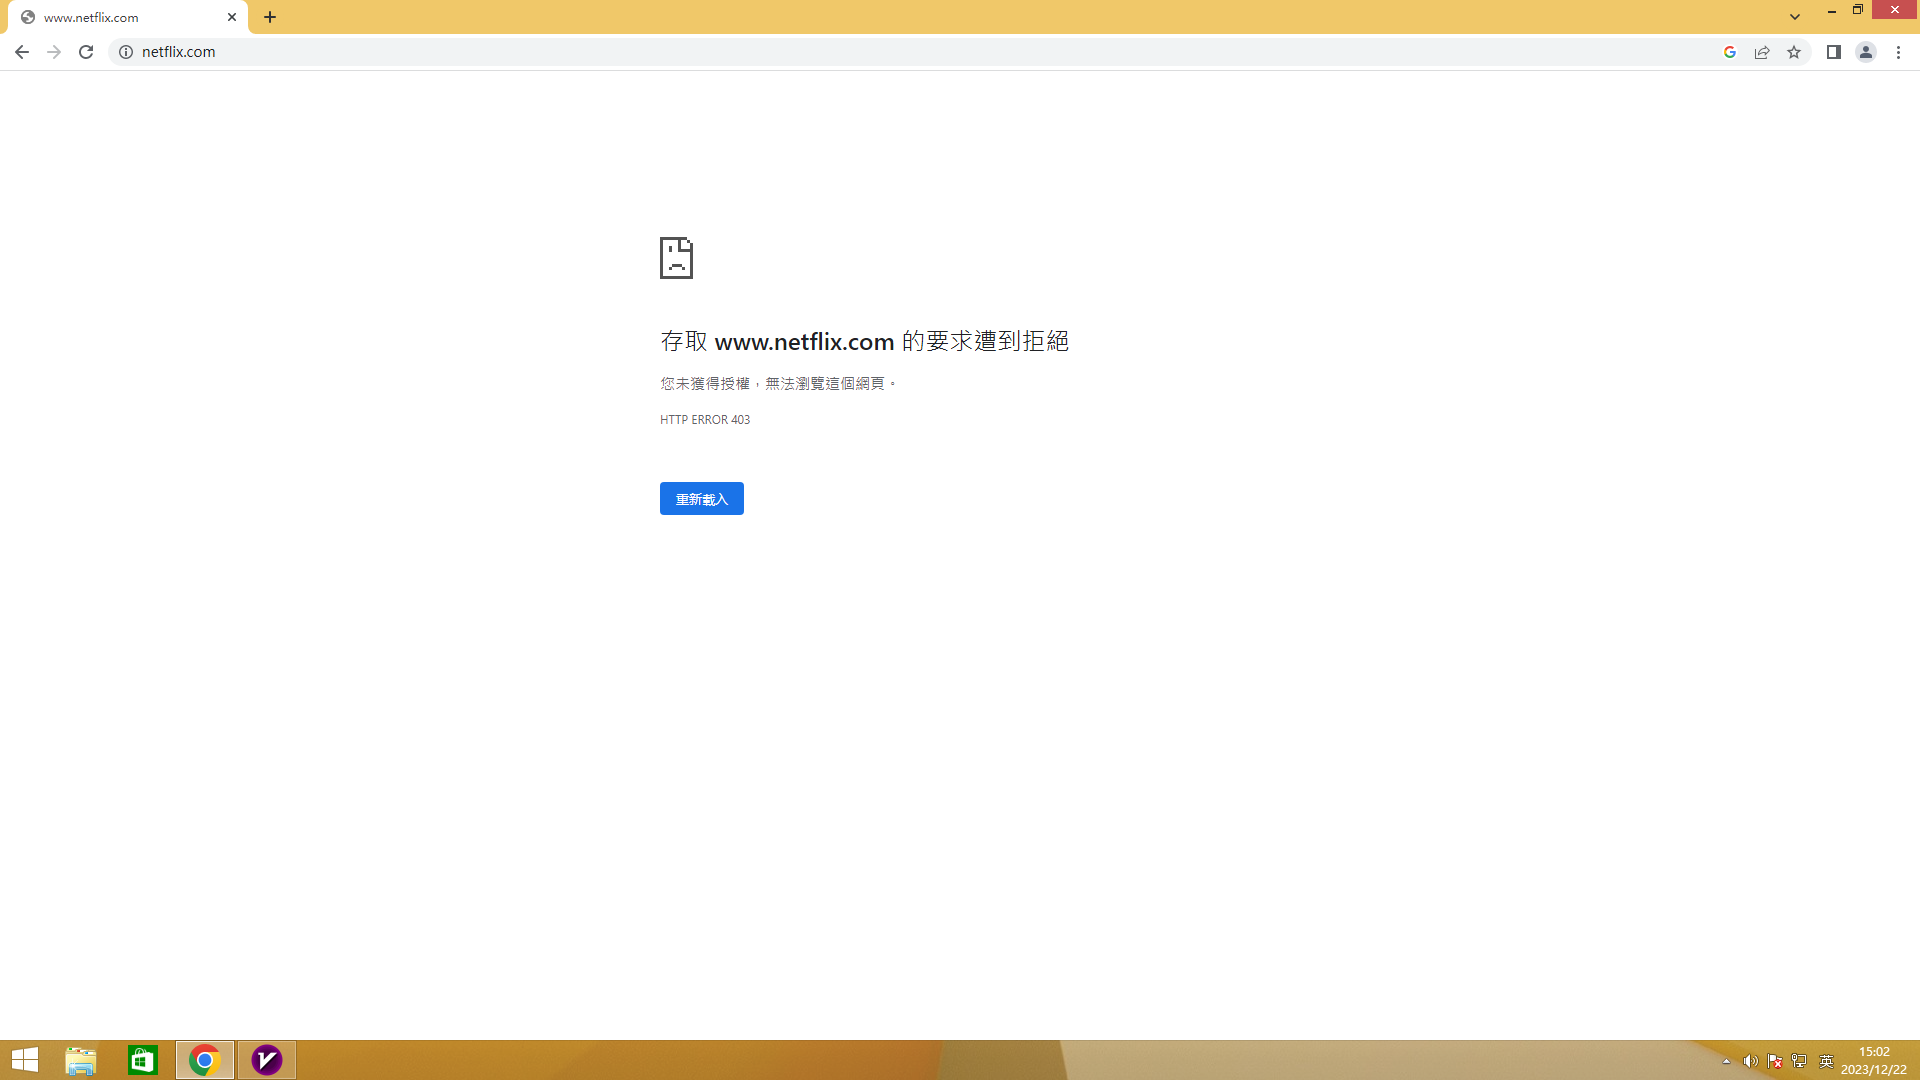
Task: Open the network tray icon
Action: [1799, 1061]
